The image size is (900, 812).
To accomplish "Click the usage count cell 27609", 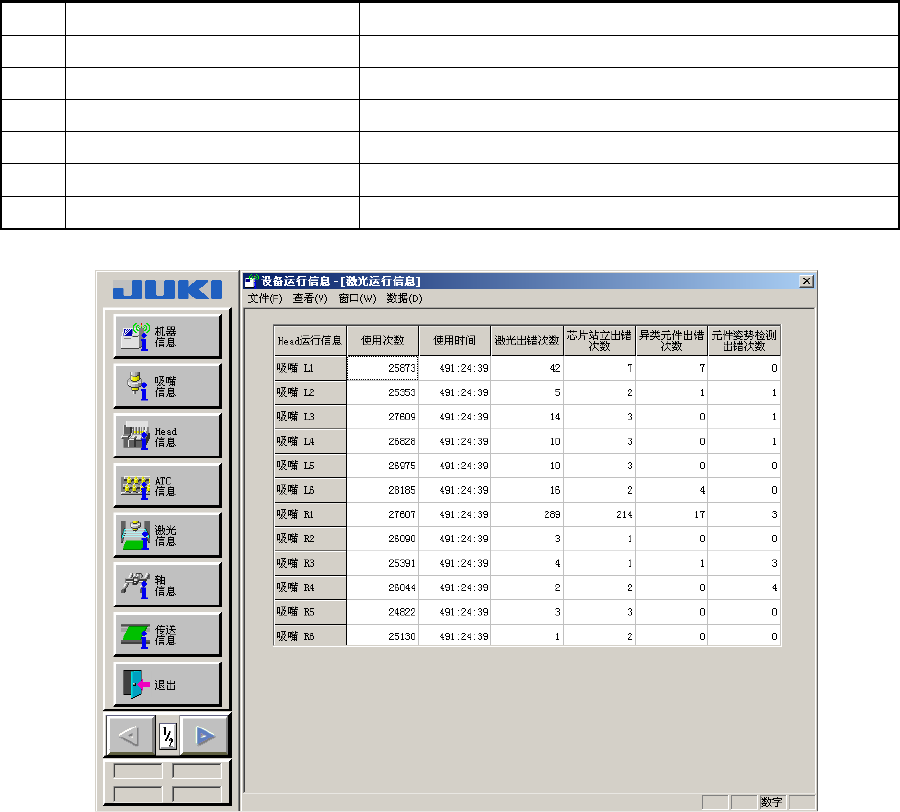I will tap(382, 417).
